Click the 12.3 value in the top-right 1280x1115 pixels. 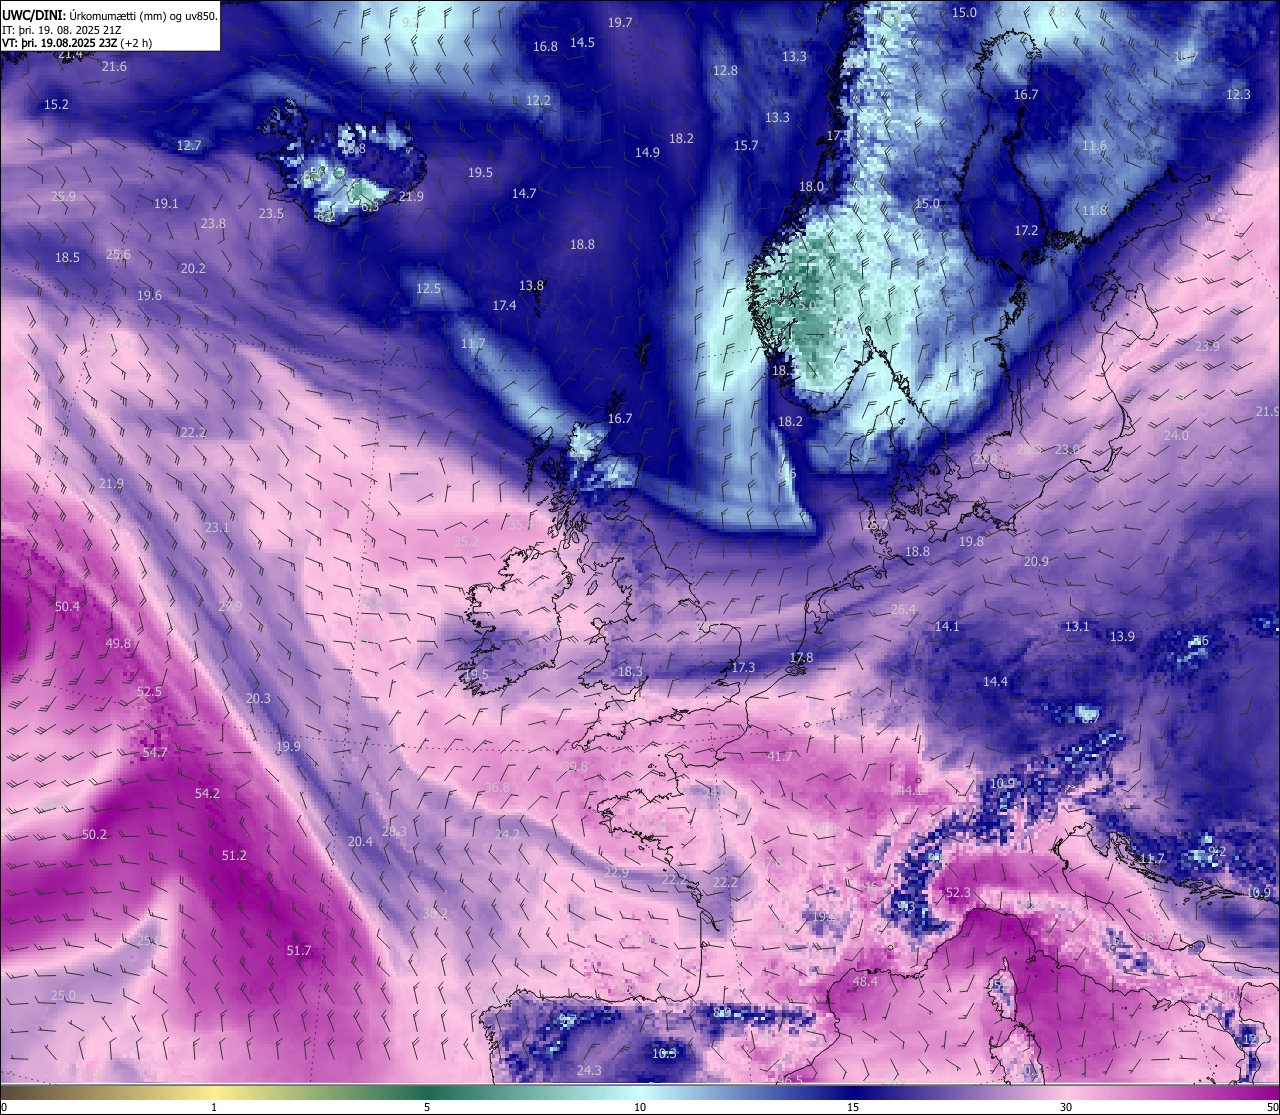pos(1238,94)
